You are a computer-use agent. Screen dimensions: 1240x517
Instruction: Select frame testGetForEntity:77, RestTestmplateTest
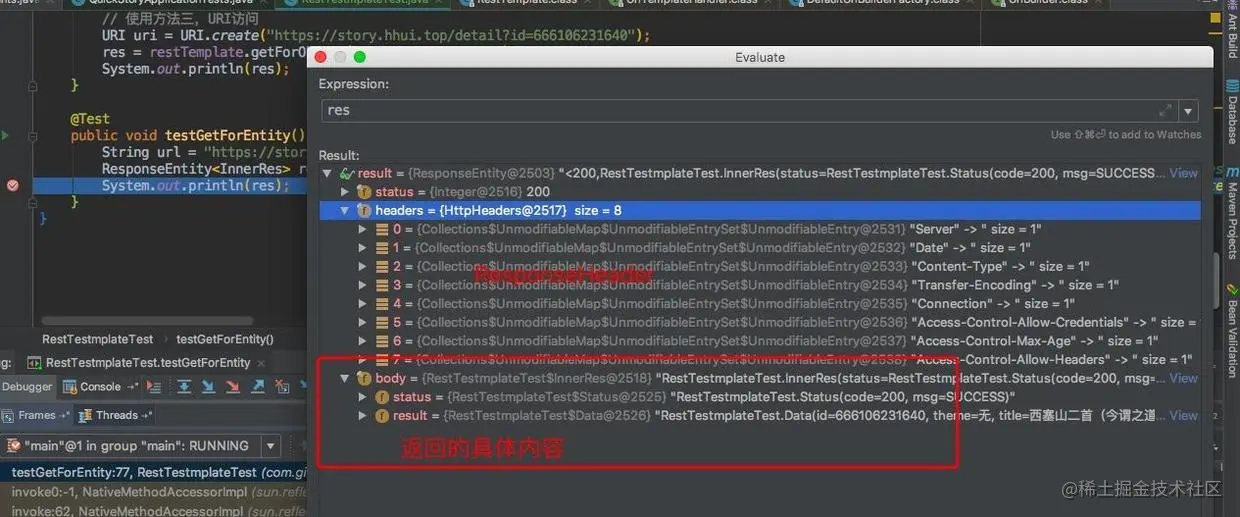[152, 473]
